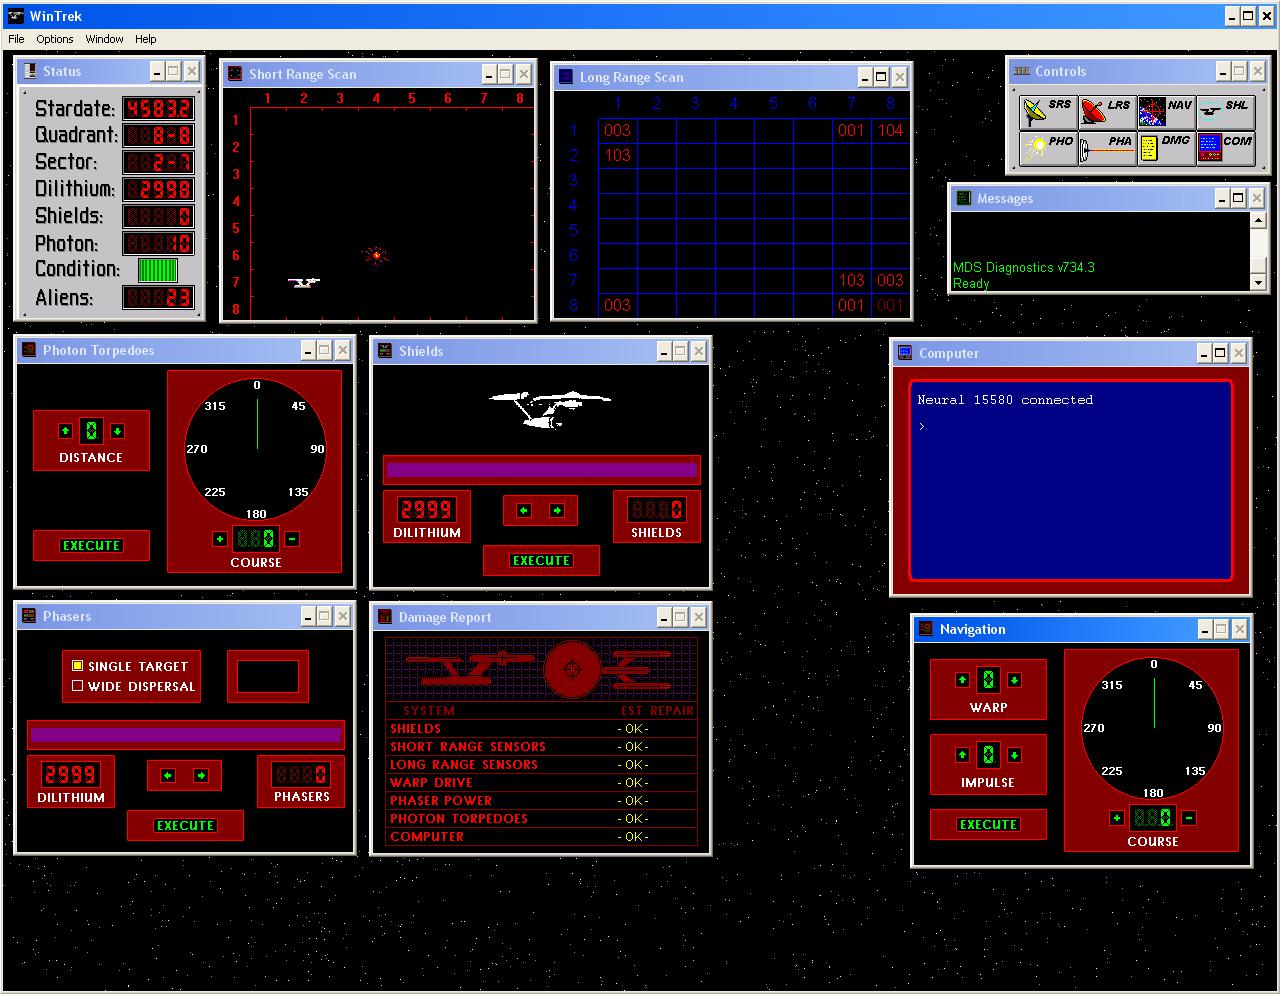Increase navigation course with plus button

pyautogui.click(x=1117, y=818)
